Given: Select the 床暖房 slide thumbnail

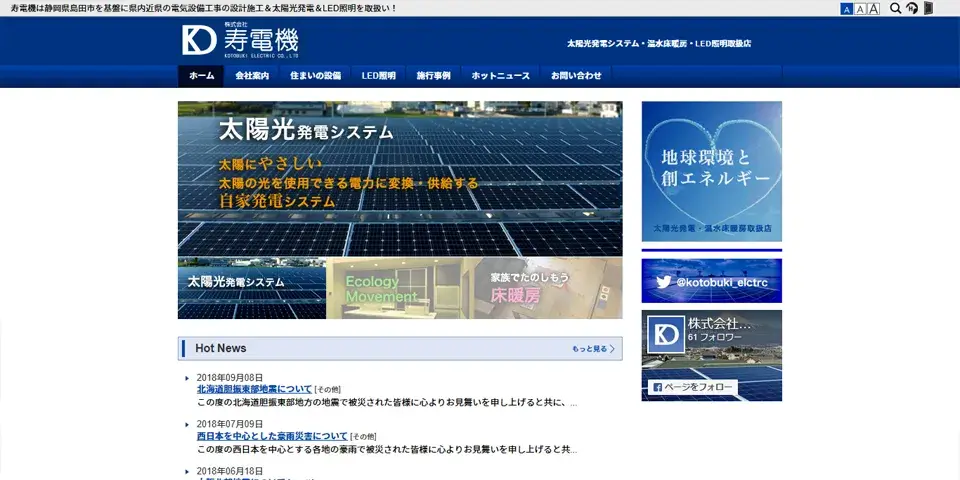Looking at the screenshot, I should pos(549,288).
